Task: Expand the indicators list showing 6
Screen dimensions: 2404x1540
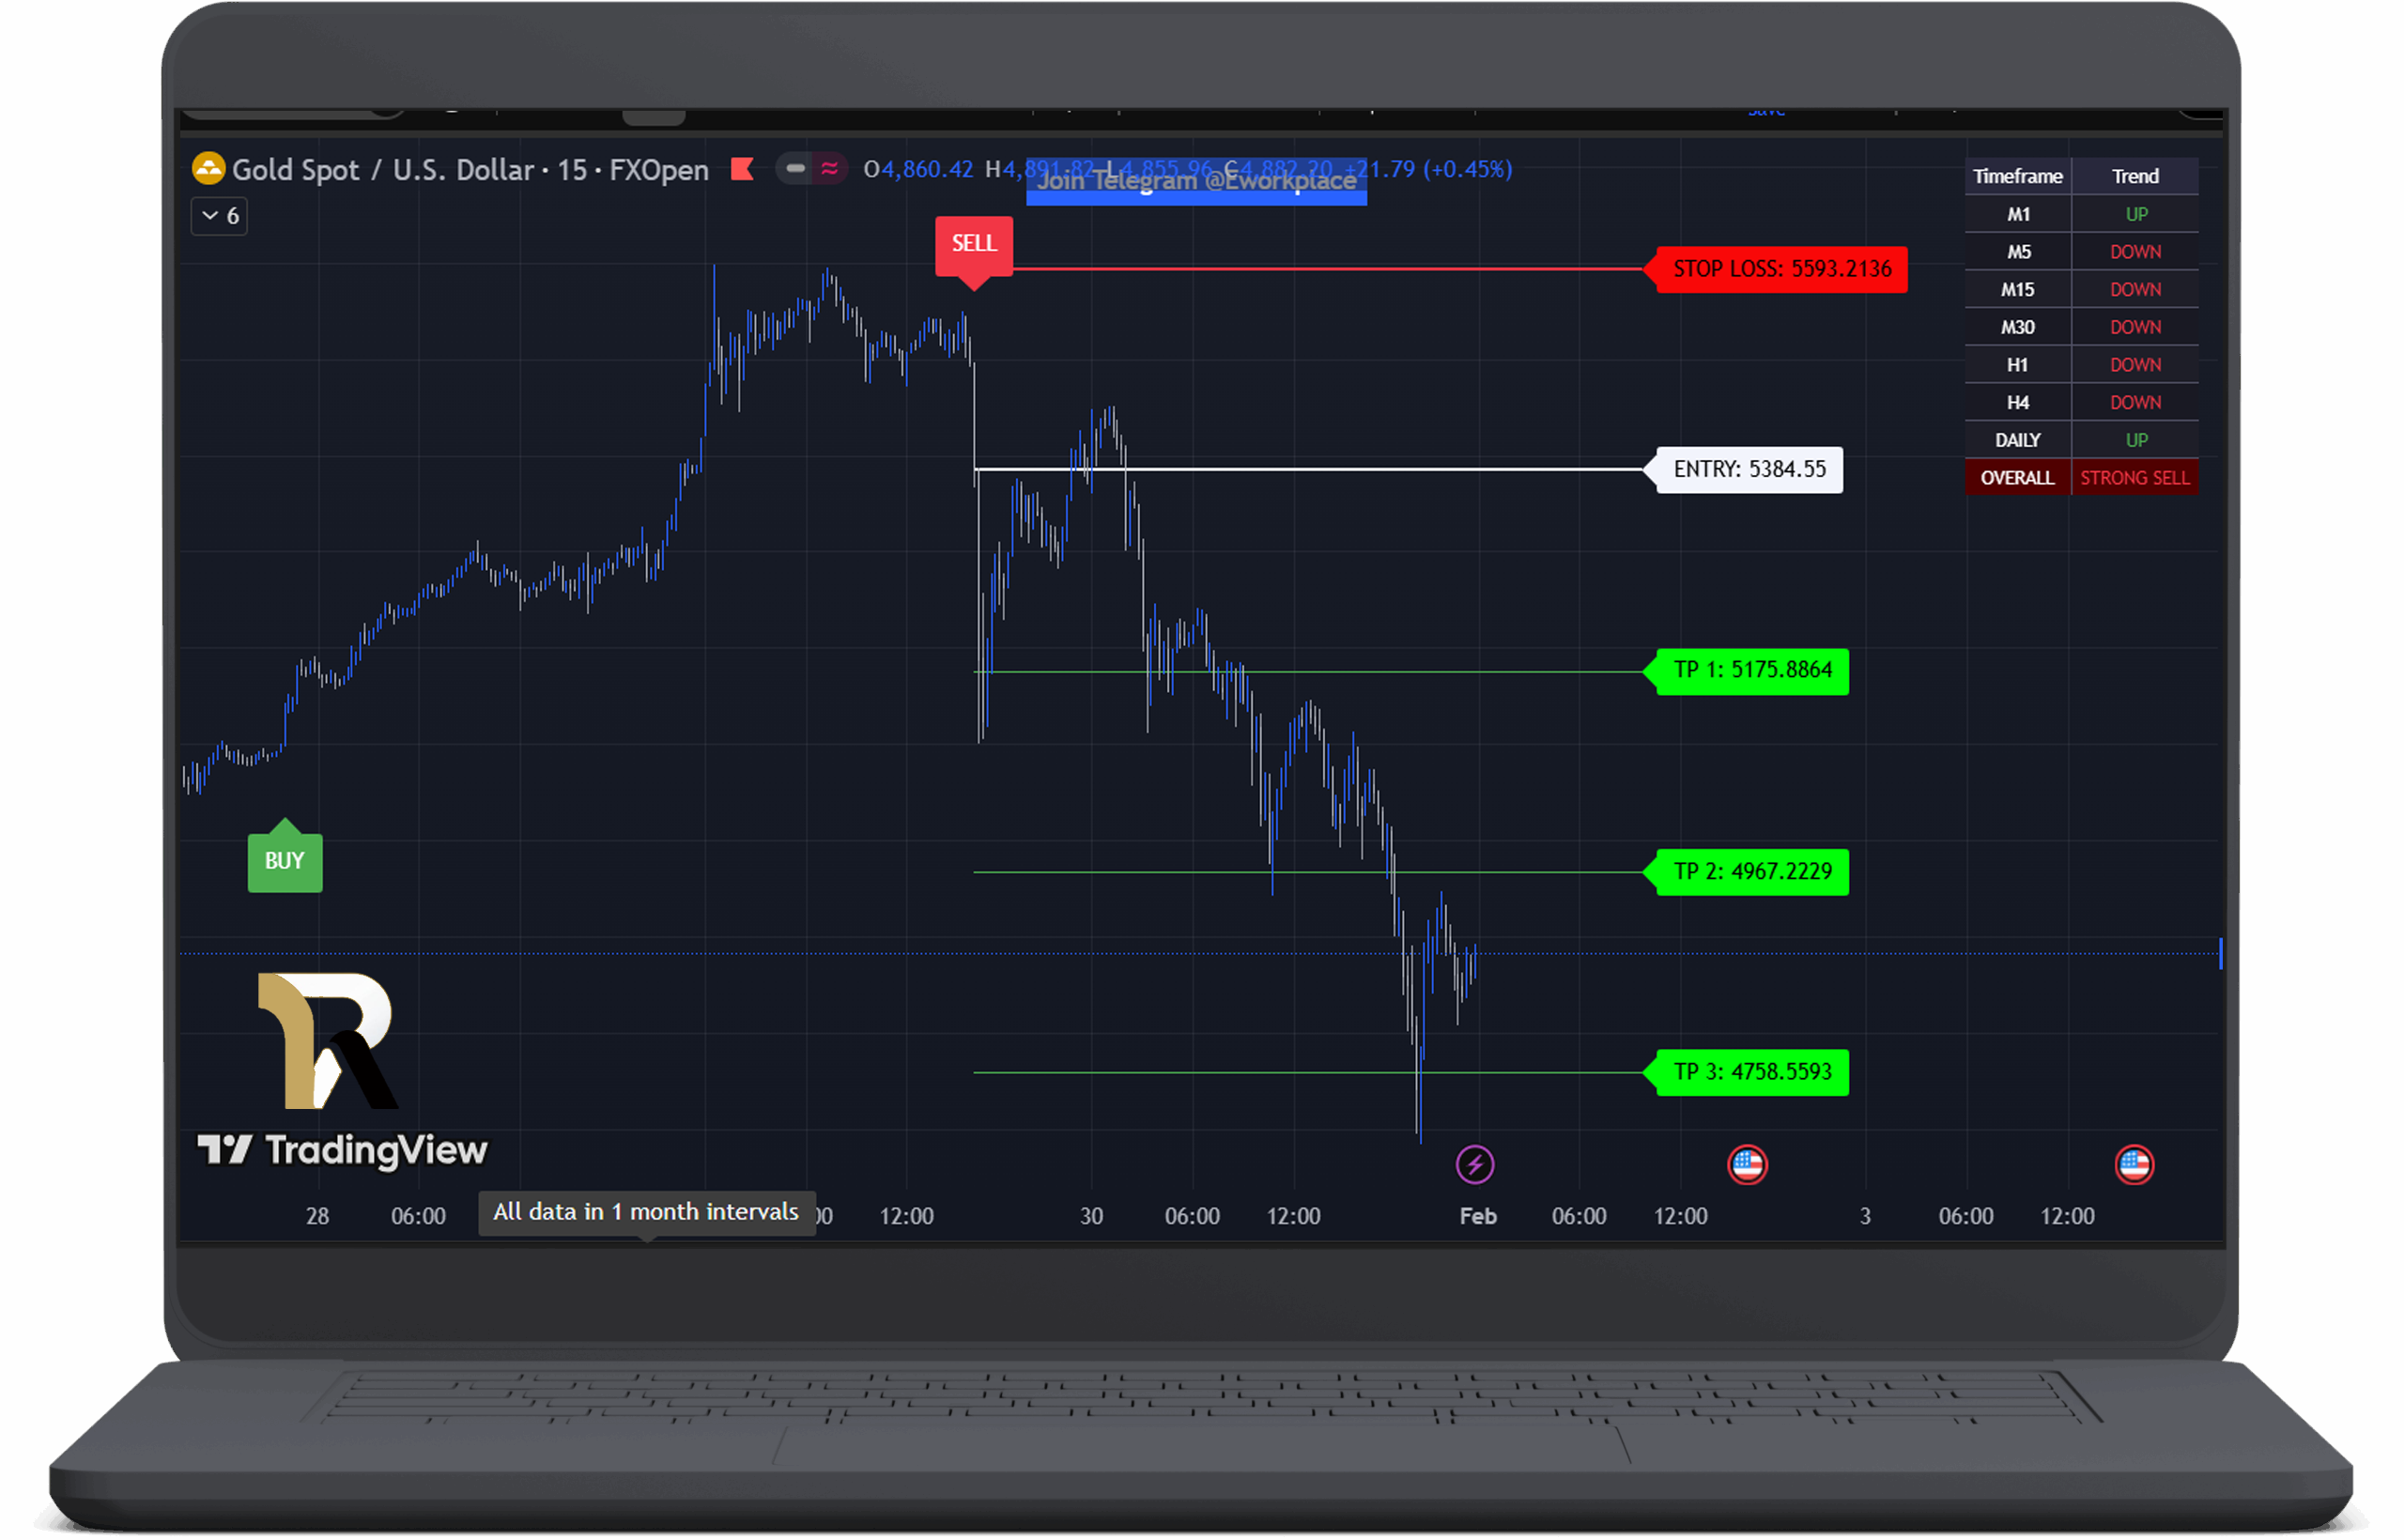Action: [218, 215]
